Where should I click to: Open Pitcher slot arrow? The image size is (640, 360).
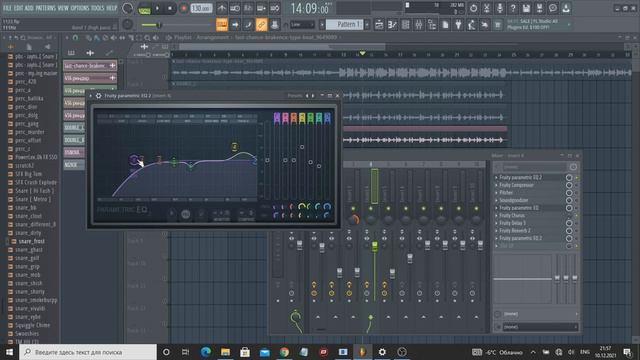[x=496, y=193]
